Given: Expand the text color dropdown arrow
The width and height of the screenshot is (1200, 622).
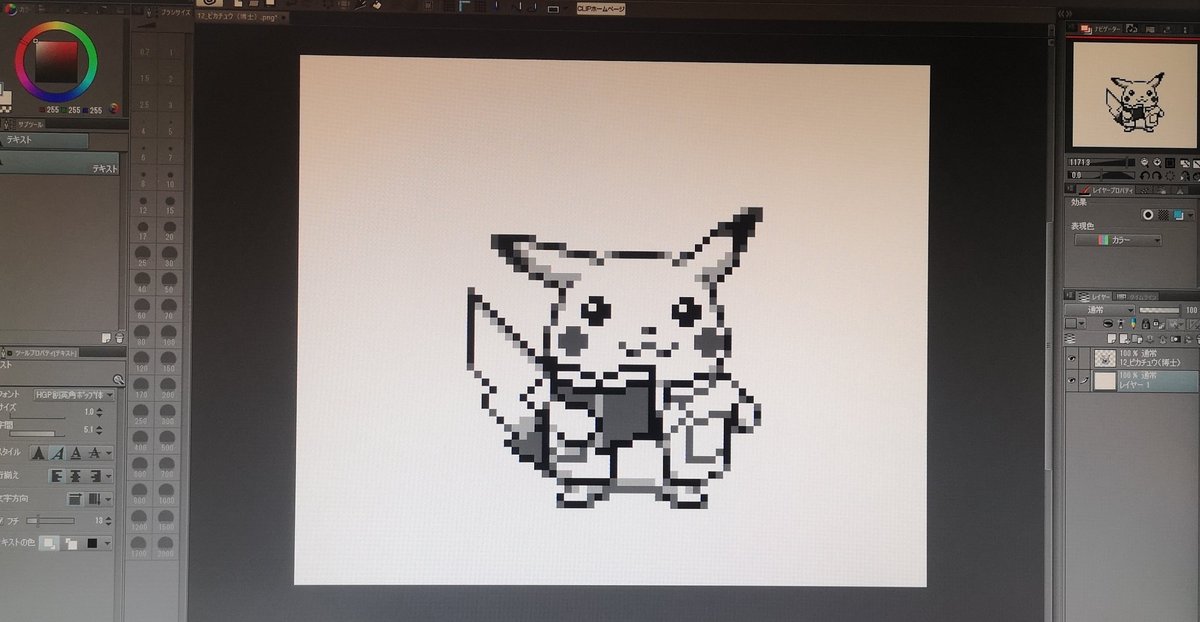Looking at the screenshot, I should click(x=109, y=543).
